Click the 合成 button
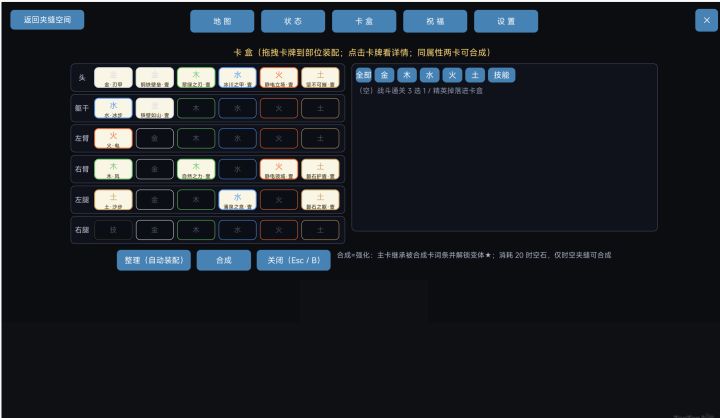Viewport: 720px width, 418px height. click(224, 260)
